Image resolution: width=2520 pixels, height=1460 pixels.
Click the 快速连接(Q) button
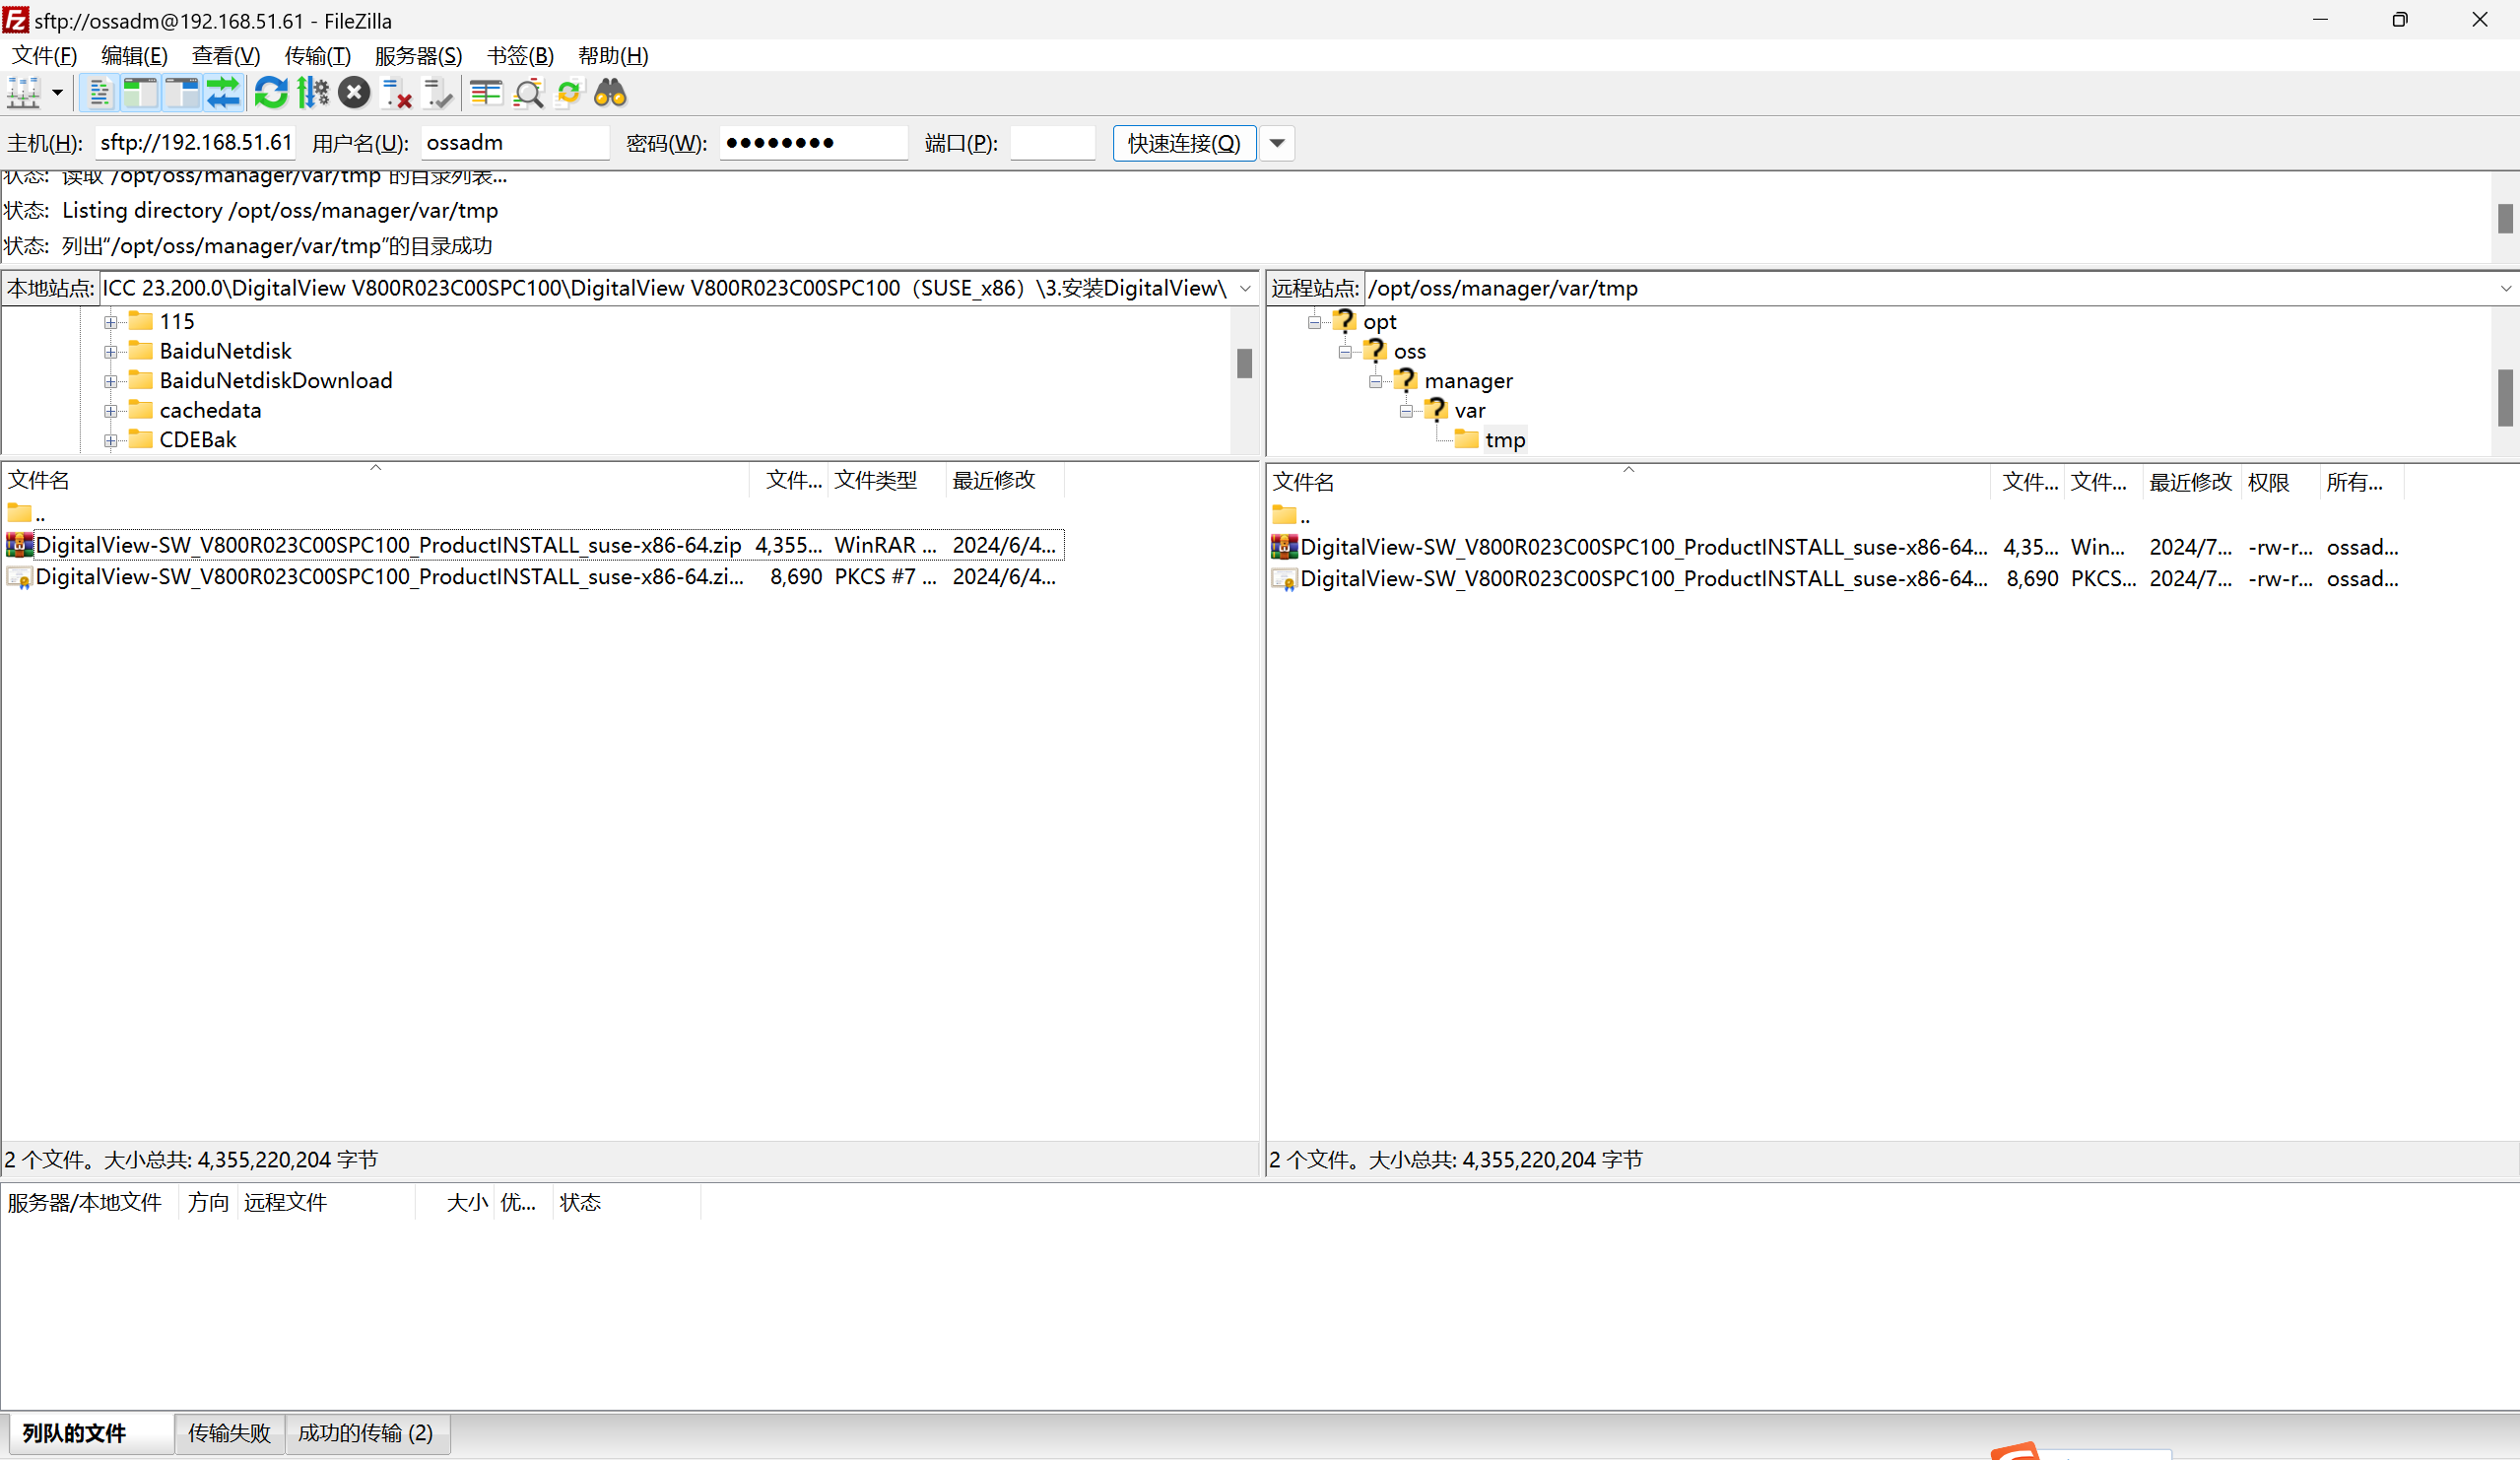1184,143
